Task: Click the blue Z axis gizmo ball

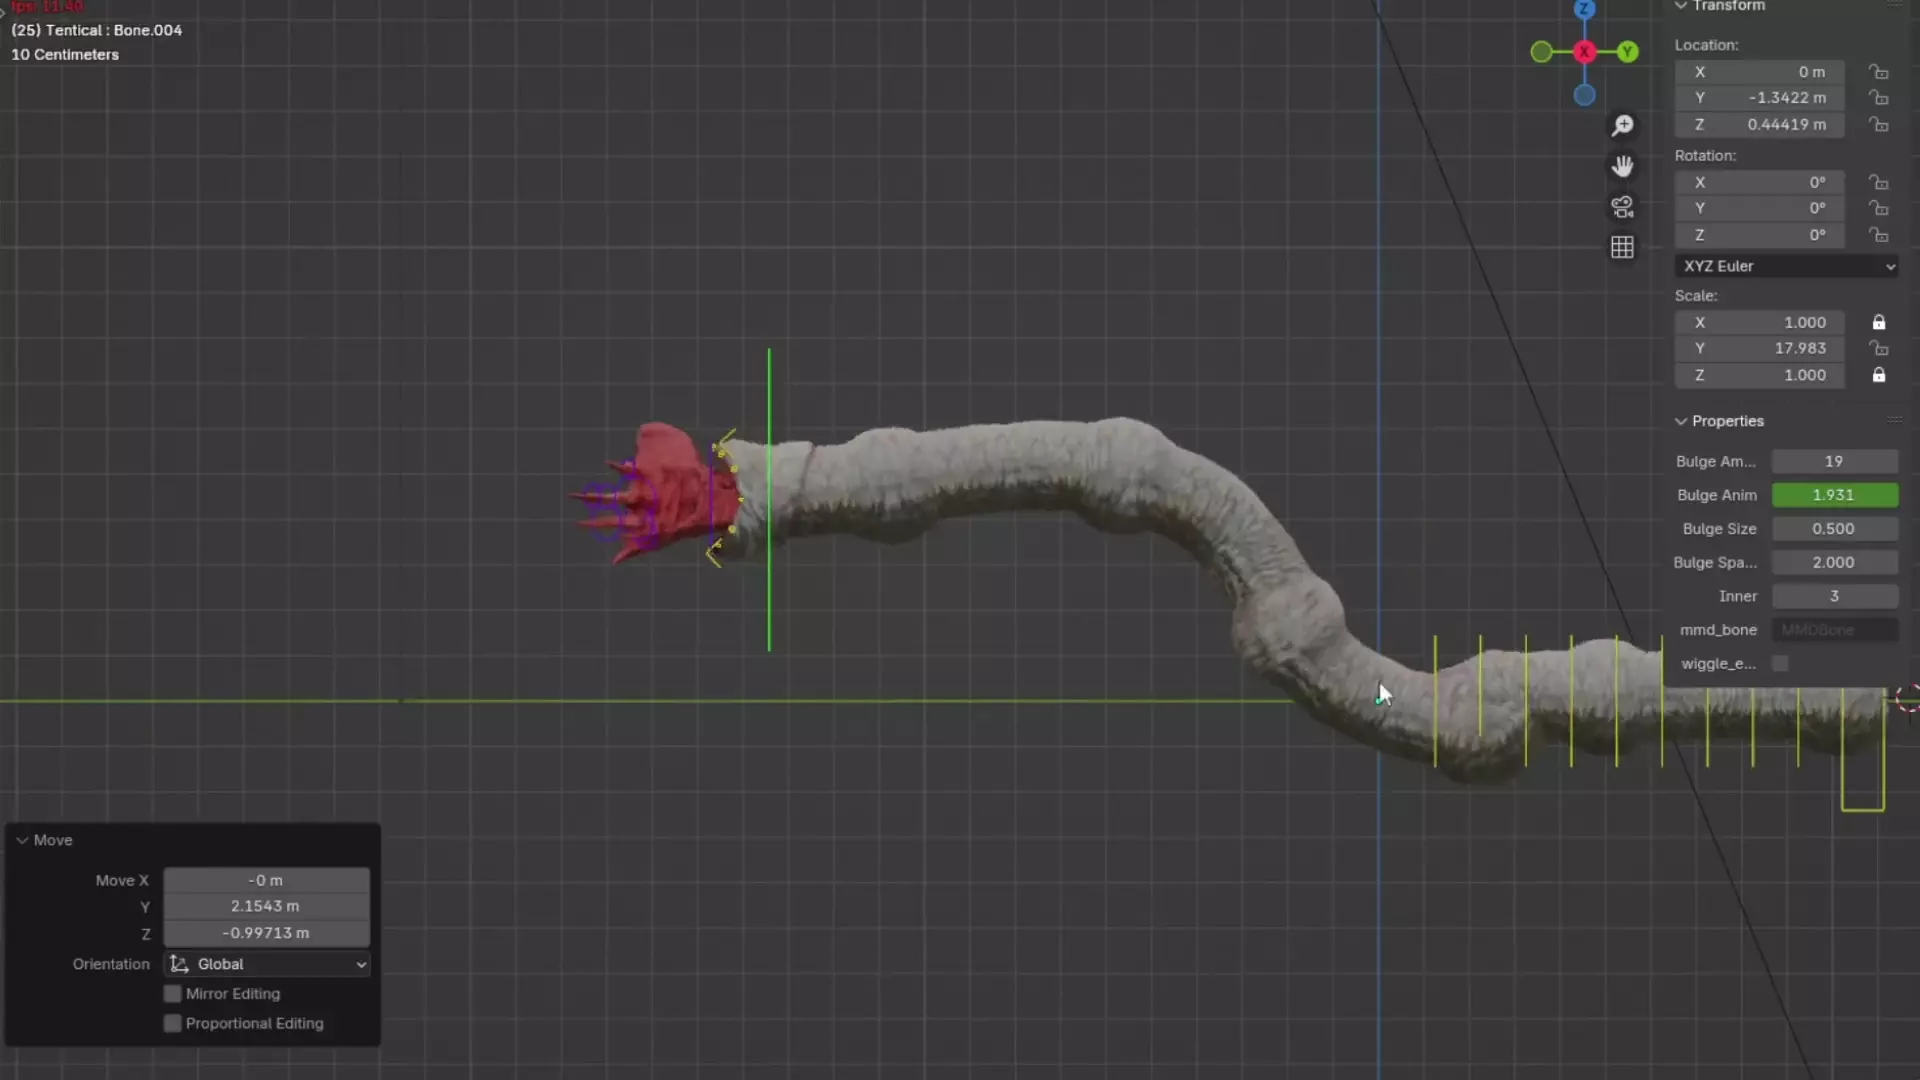Action: 1584,10
